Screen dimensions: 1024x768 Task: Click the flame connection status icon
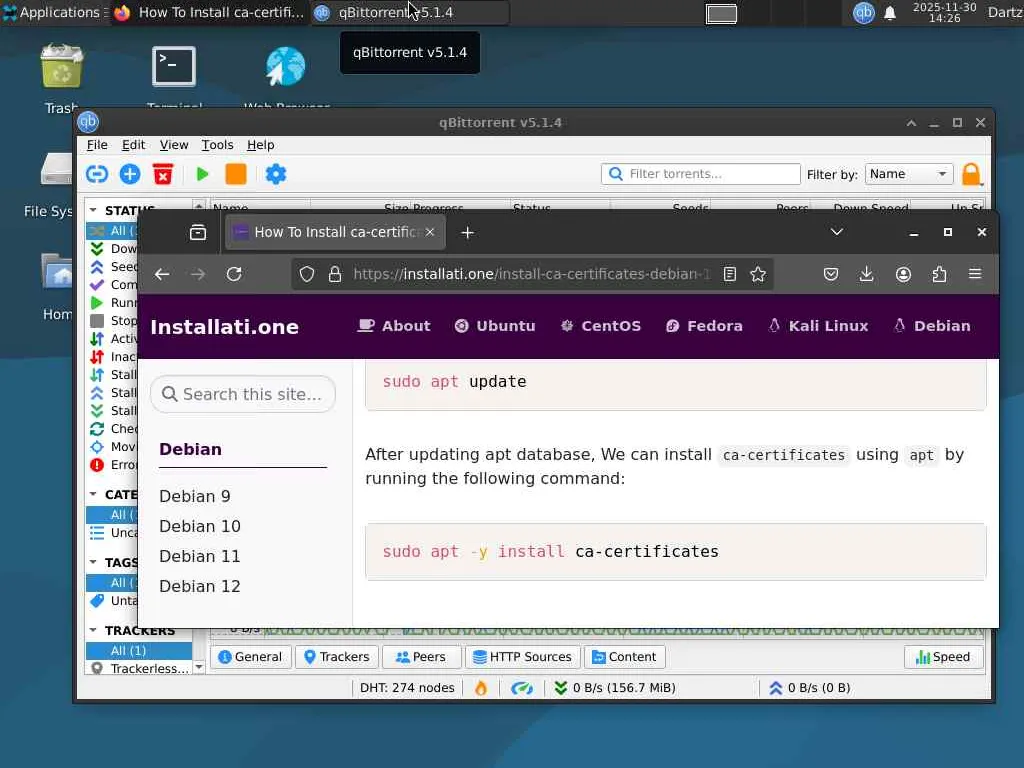click(x=481, y=688)
